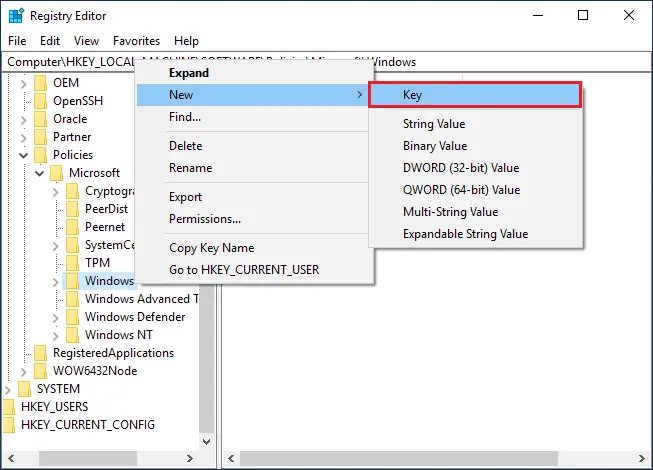Choose Delete in the context menu
653x470 pixels.
(252, 146)
